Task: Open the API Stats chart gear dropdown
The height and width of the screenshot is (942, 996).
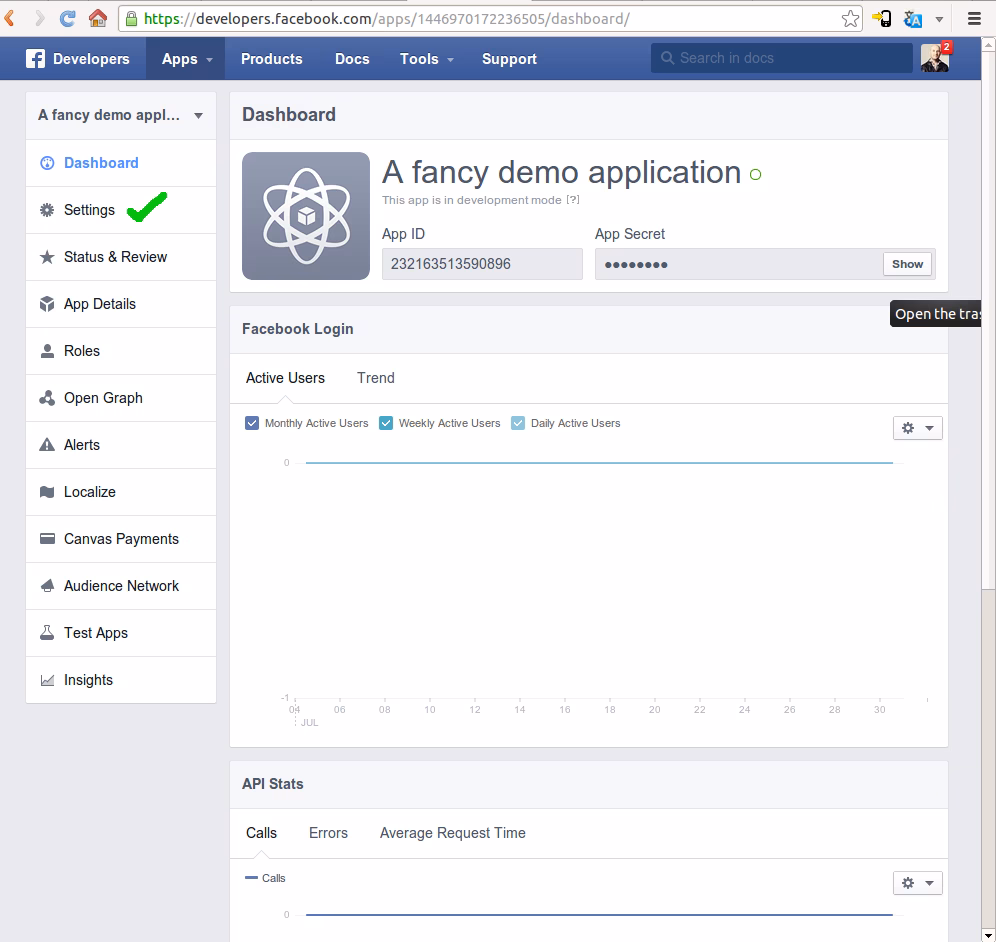Action: click(x=918, y=883)
